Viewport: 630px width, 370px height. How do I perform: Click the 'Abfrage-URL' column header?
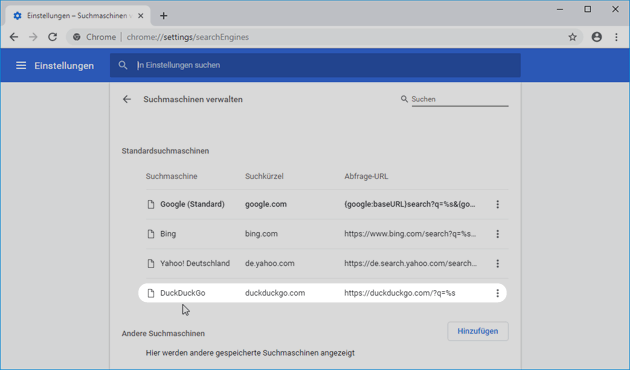[x=366, y=176]
